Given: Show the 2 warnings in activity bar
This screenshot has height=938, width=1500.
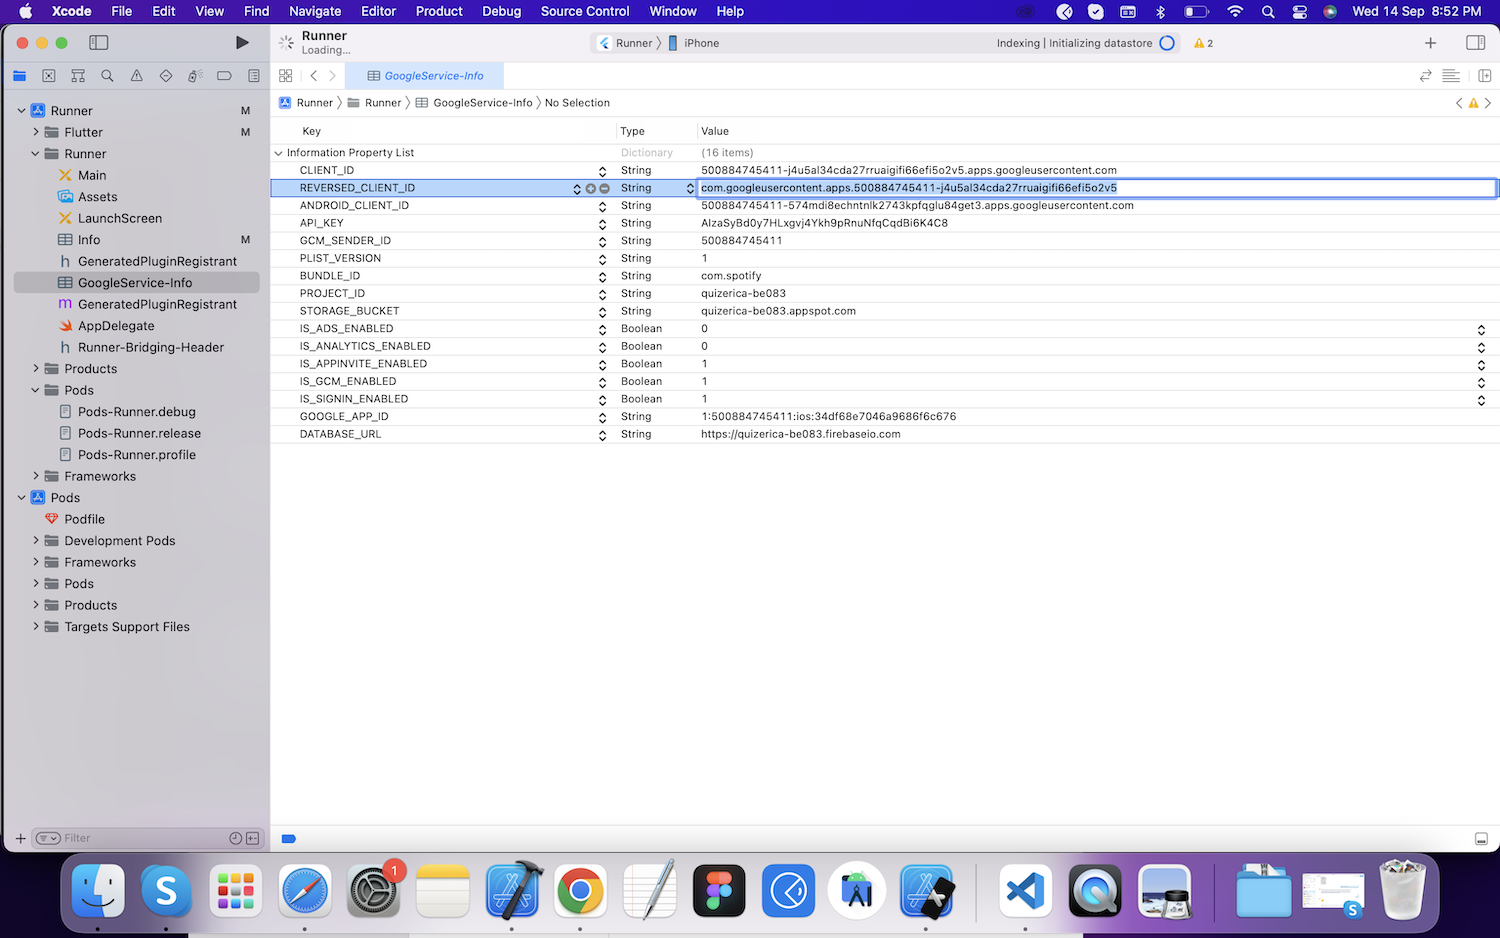Looking at the screenshot, I should pos(1203,43).
